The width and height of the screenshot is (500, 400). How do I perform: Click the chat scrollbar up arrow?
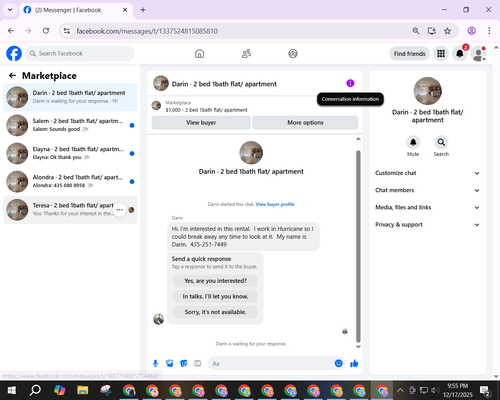[x=358, y=139]
